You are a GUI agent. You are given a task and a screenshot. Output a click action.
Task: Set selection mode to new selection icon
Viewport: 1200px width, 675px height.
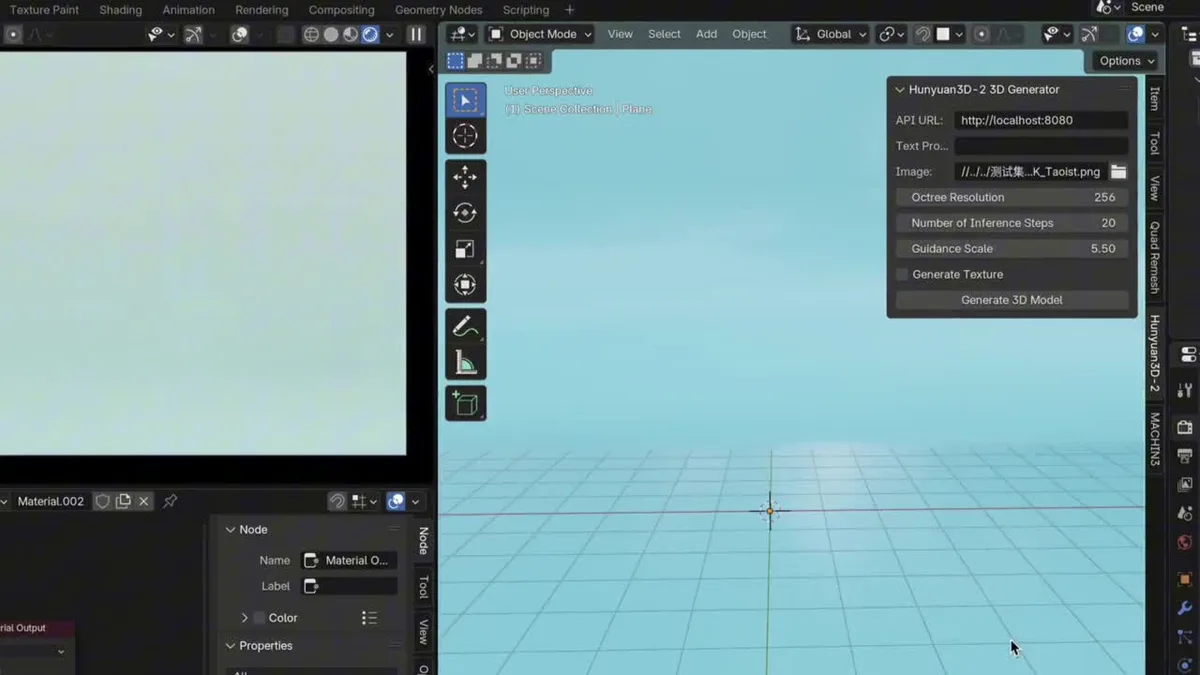pos(455,61)
